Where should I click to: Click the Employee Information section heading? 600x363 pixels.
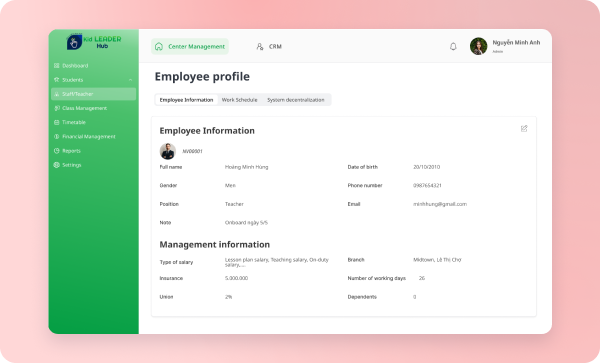click(x=207, y=131)
